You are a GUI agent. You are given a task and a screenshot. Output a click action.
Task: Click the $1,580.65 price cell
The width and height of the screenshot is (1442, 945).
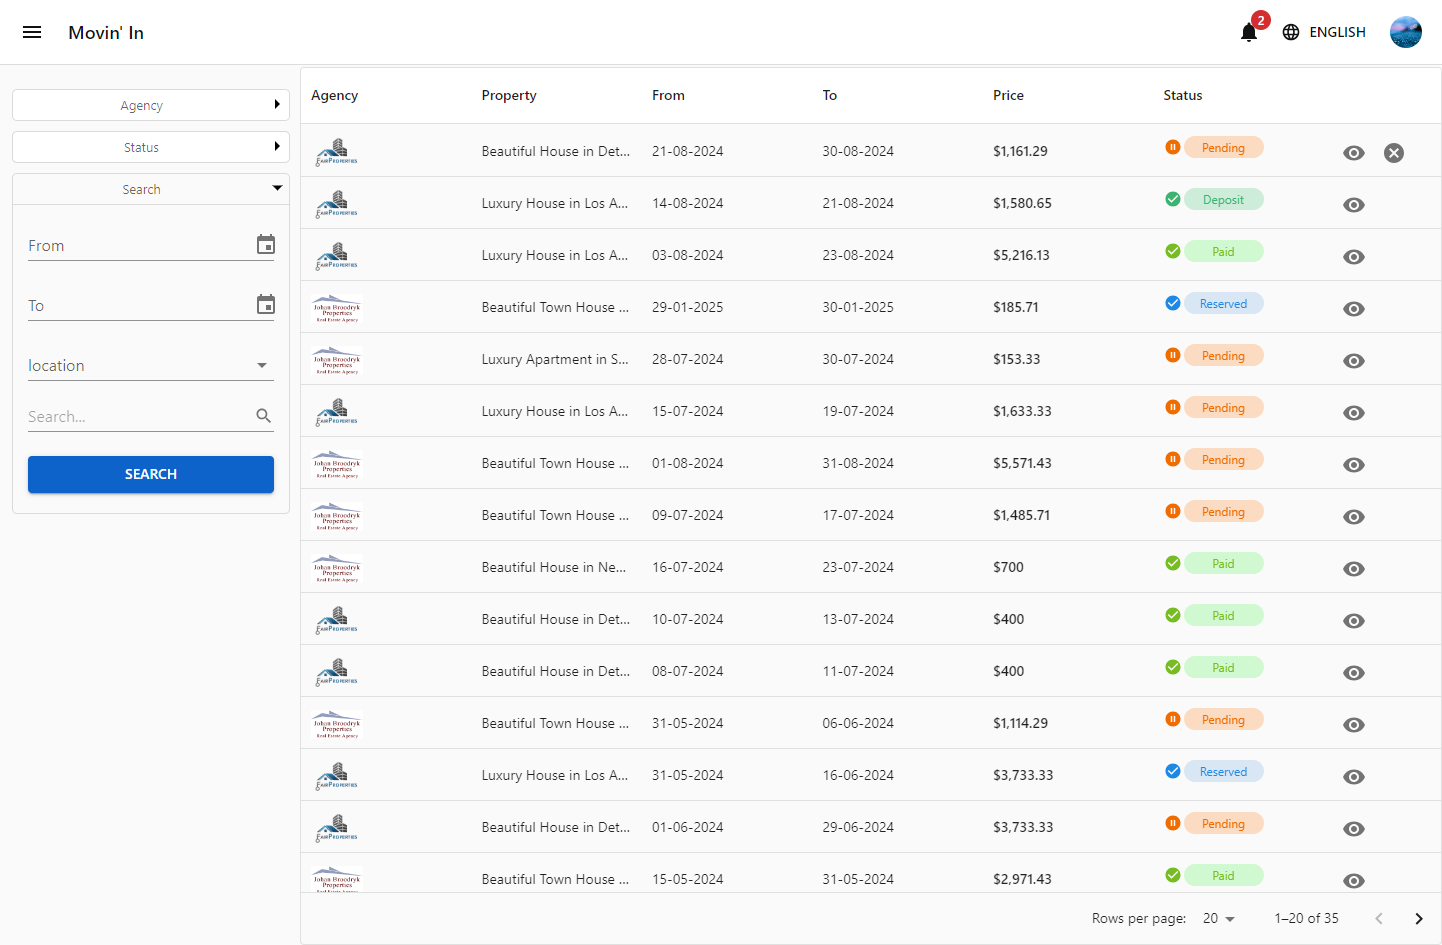pyautogui.click(x=1022, y=203)
